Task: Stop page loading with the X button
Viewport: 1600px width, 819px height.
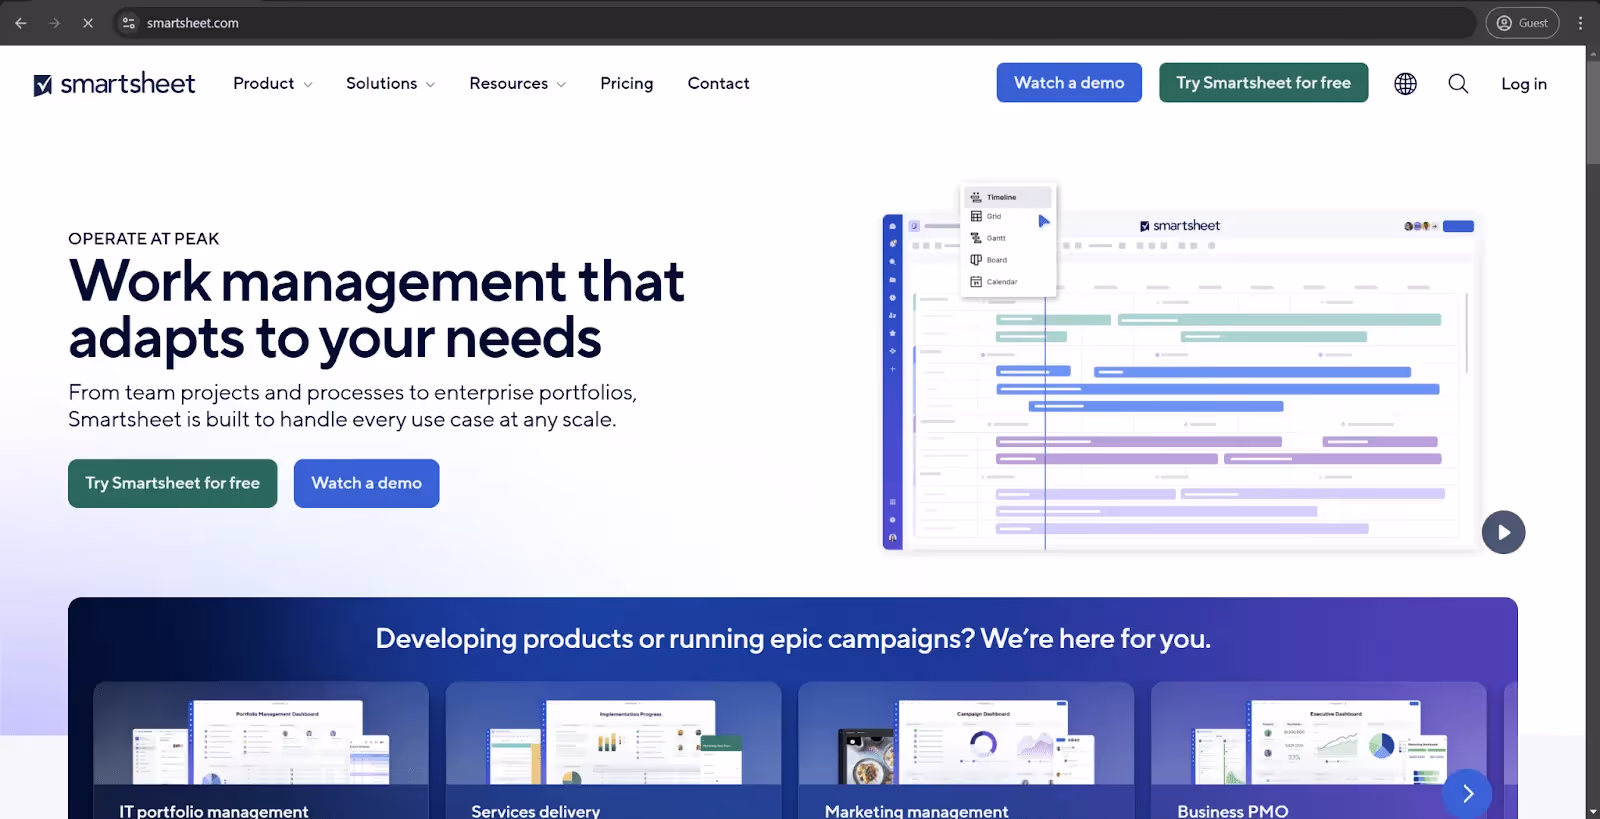Action: pyautogui.click(x=88, y=23)
